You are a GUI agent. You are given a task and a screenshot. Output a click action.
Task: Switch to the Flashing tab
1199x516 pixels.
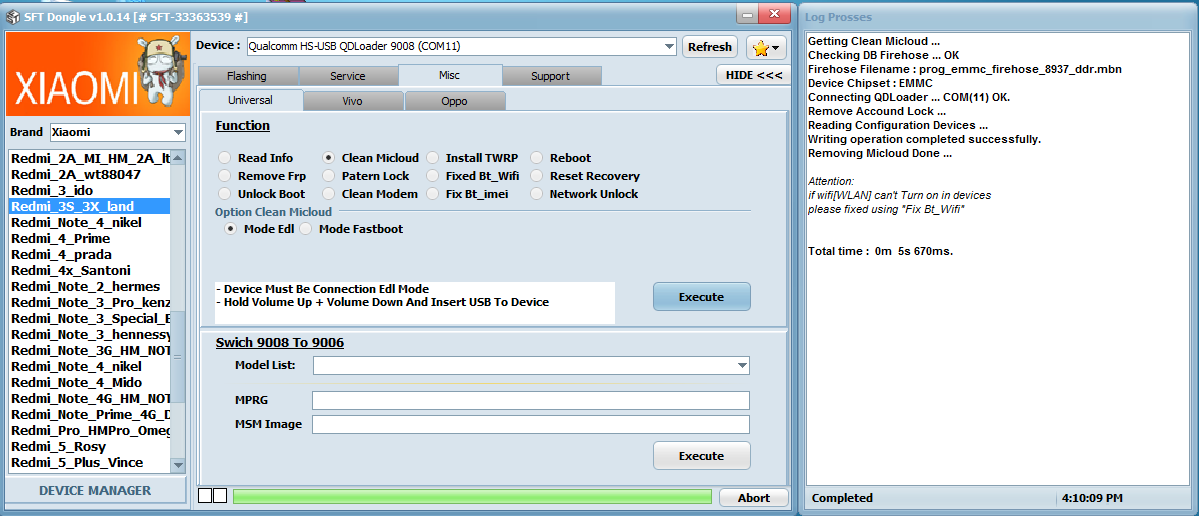point(247,76)
